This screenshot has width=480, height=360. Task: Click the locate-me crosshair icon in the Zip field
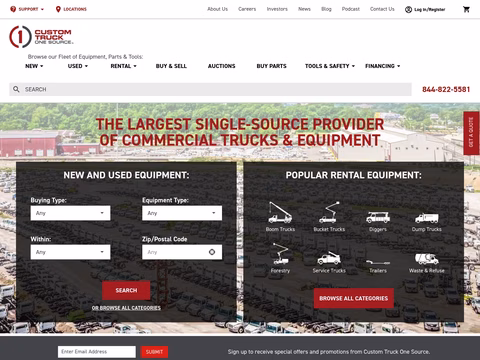[x=212, y=252]
